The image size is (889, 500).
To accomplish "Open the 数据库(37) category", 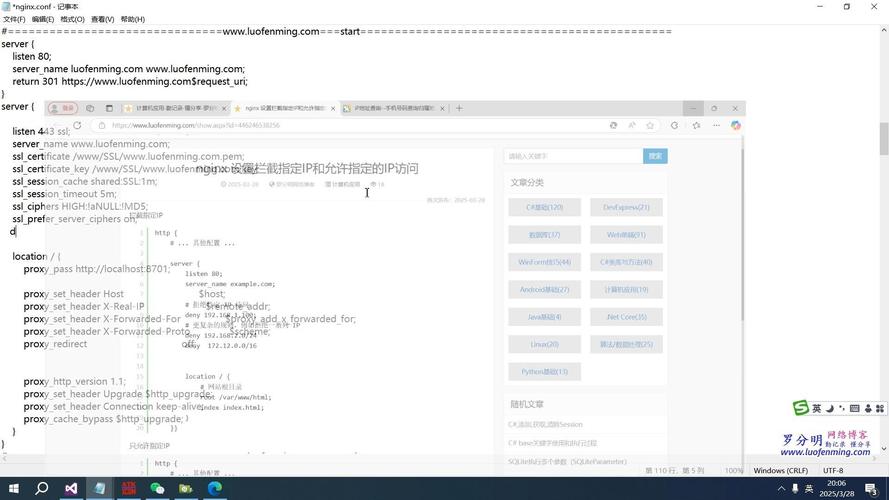I will click(544, 235).
